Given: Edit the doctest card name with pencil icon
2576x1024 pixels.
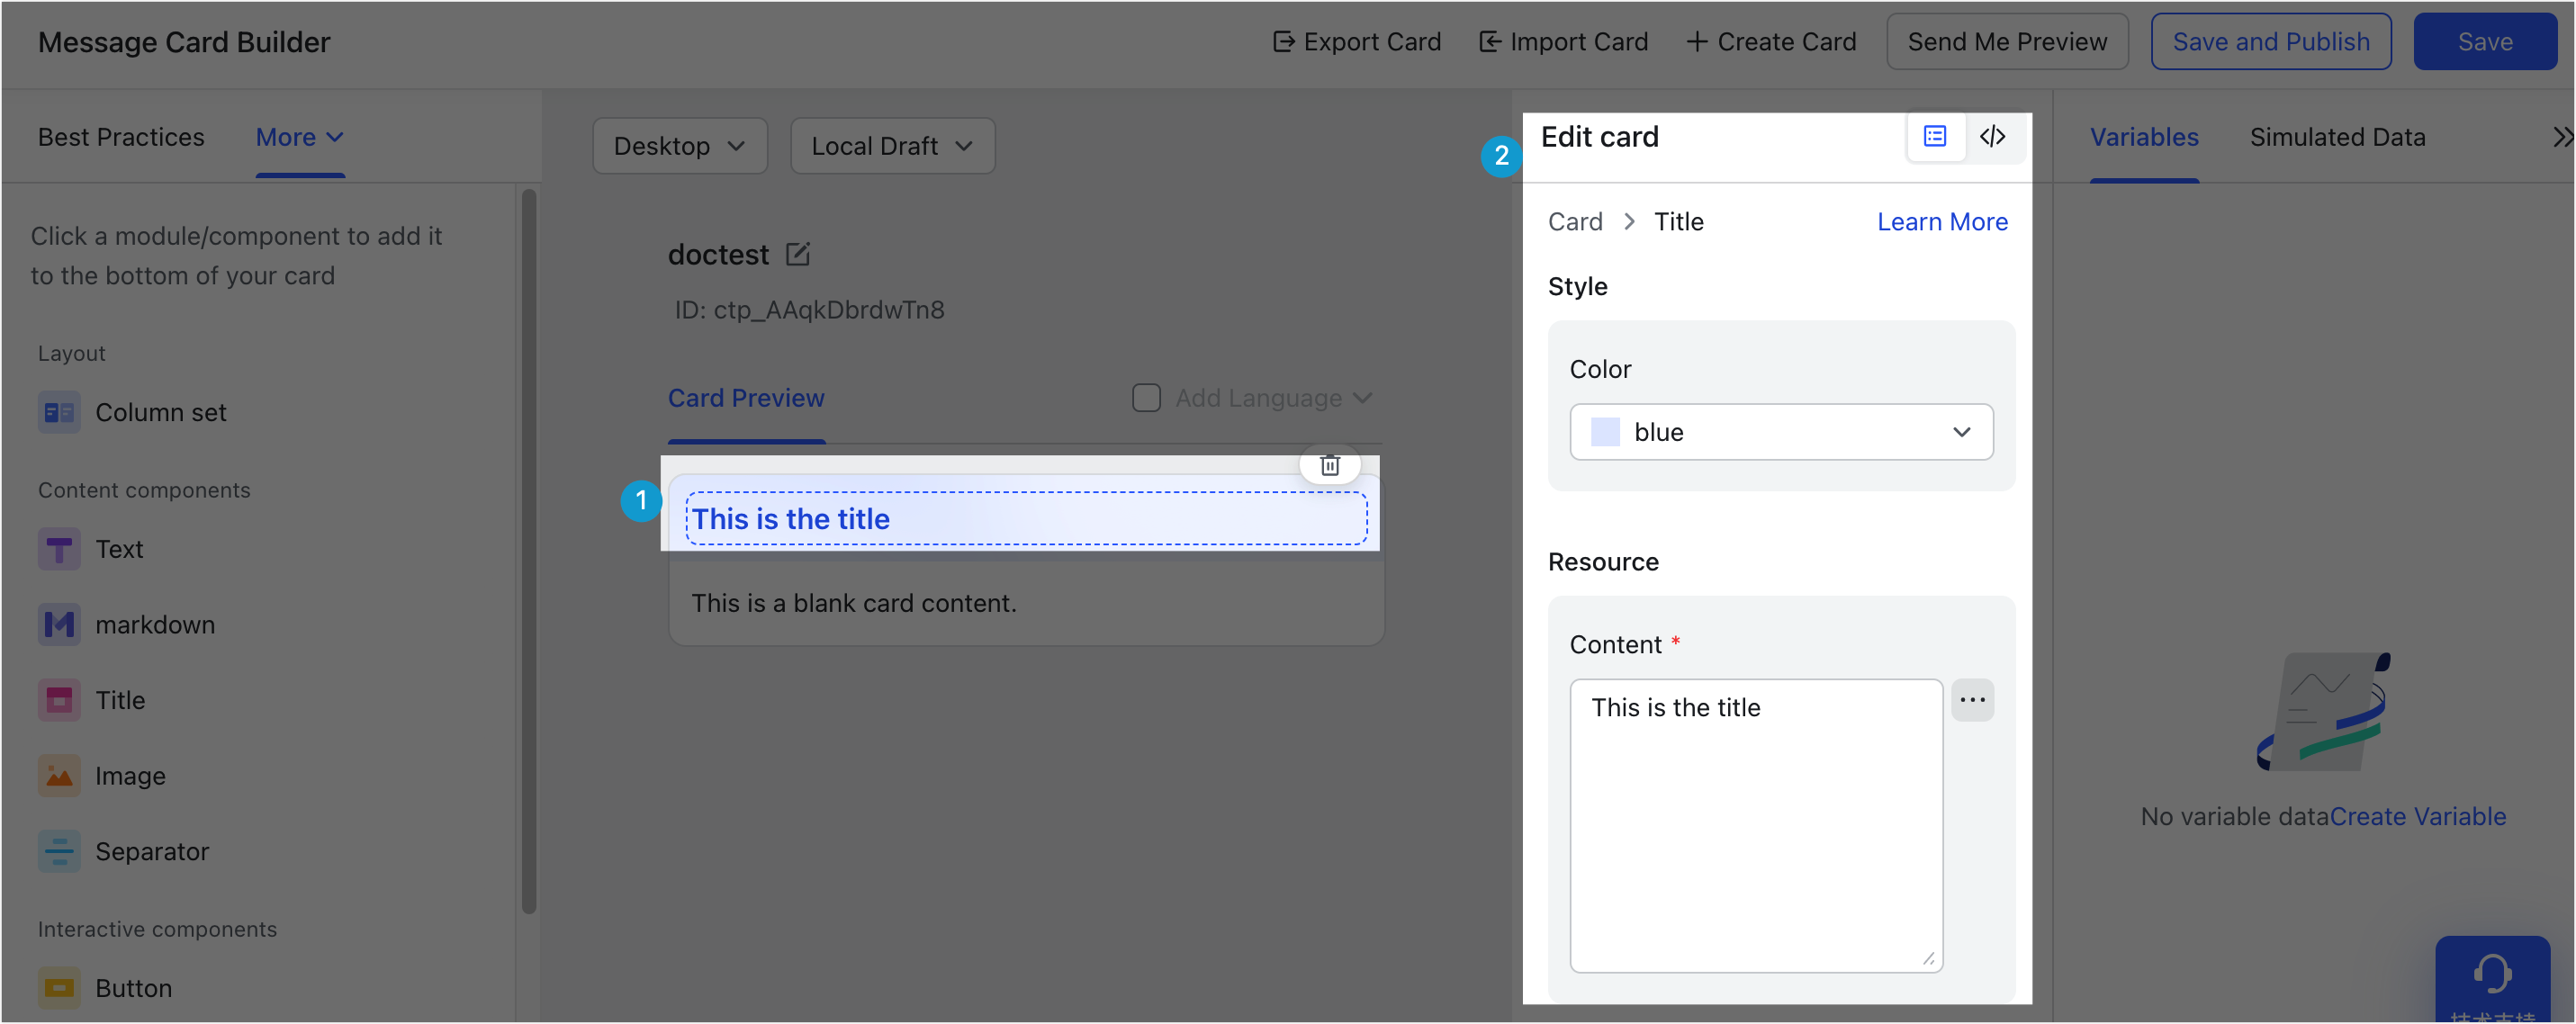Looking at the screenshot, I should pyautogui.click(x=798, y=254).
